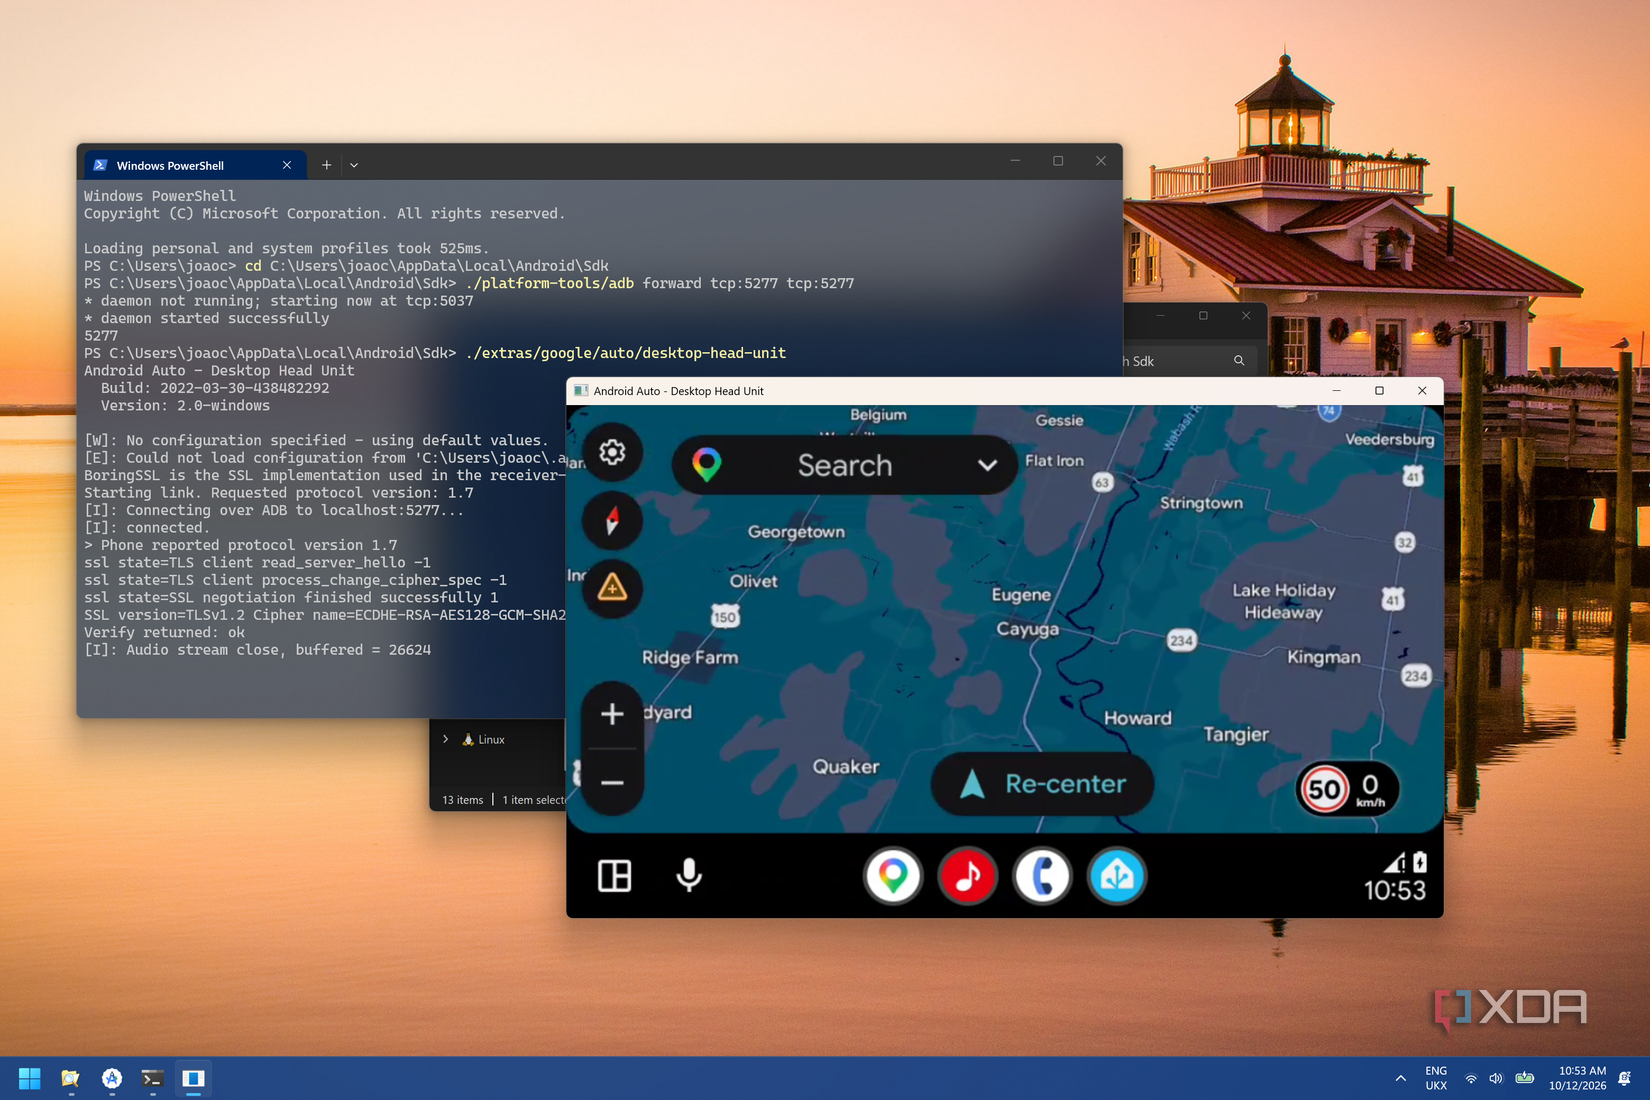Open the Wi-Fi network quick settings
Image resolution: width=1650 pixels, height=1100 pixels.
[1471, 1078]
